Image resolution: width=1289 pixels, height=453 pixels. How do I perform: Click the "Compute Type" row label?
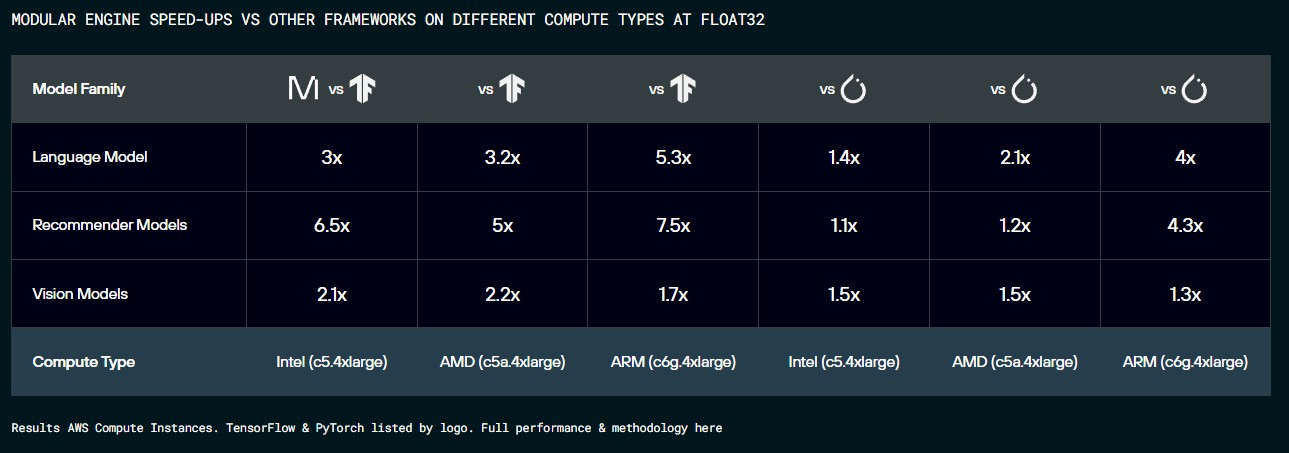83,362
